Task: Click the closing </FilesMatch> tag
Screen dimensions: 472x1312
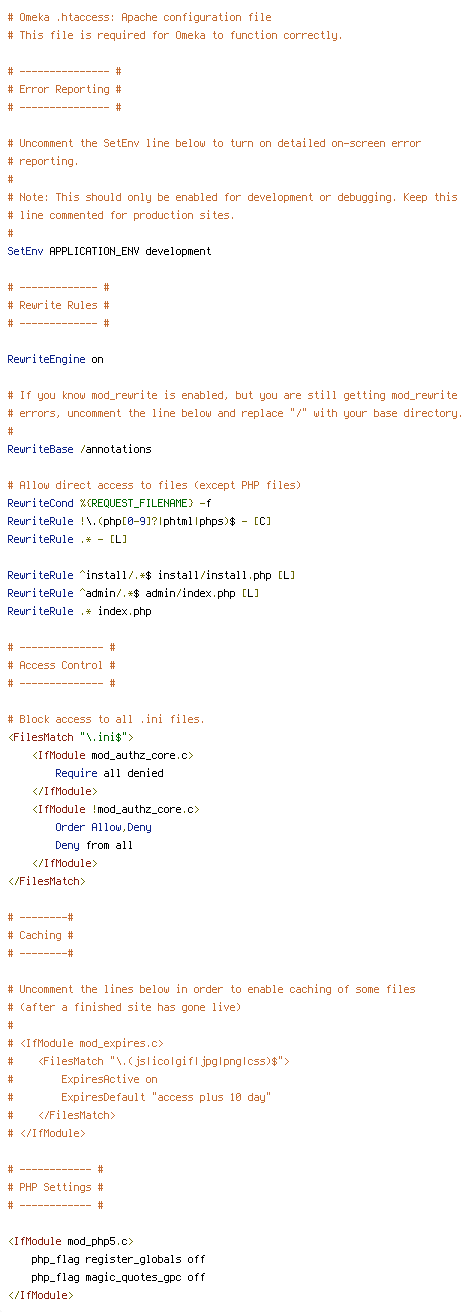Action: [x=46, y=881]
